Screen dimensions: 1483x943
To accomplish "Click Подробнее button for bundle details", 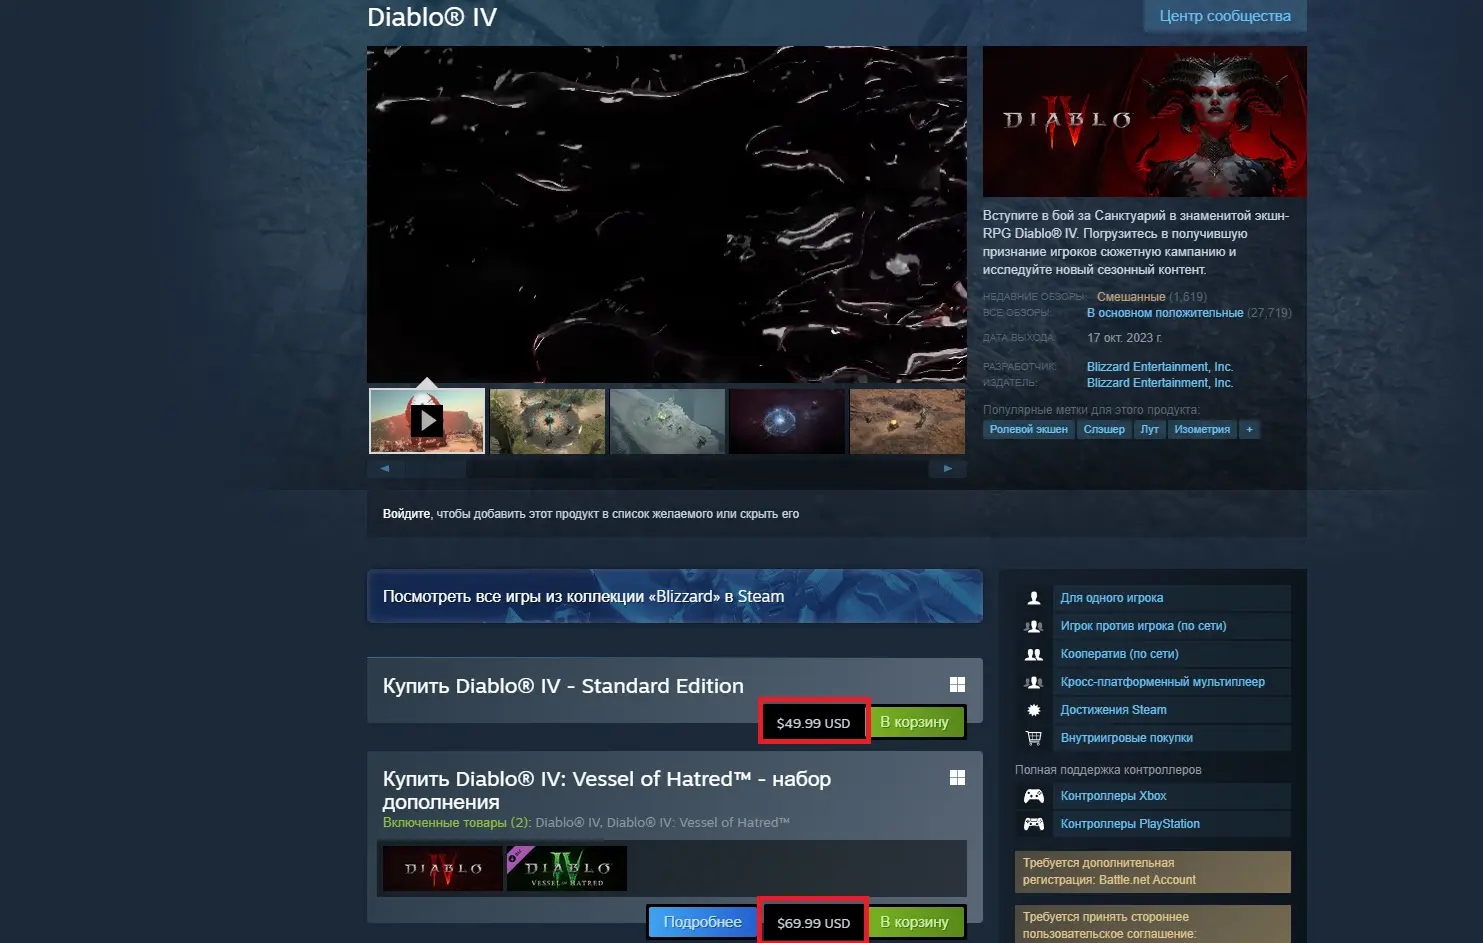I will [703, 922].
